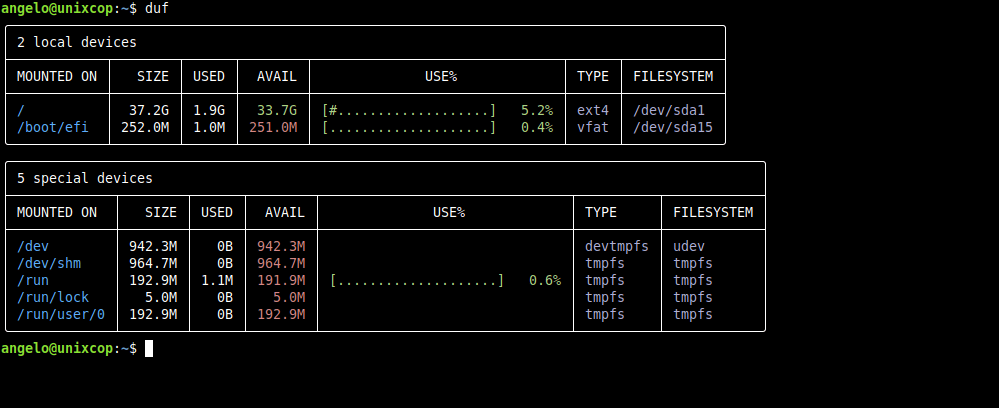Click the /run usage bar at 0.6%

tap(417, 280)
